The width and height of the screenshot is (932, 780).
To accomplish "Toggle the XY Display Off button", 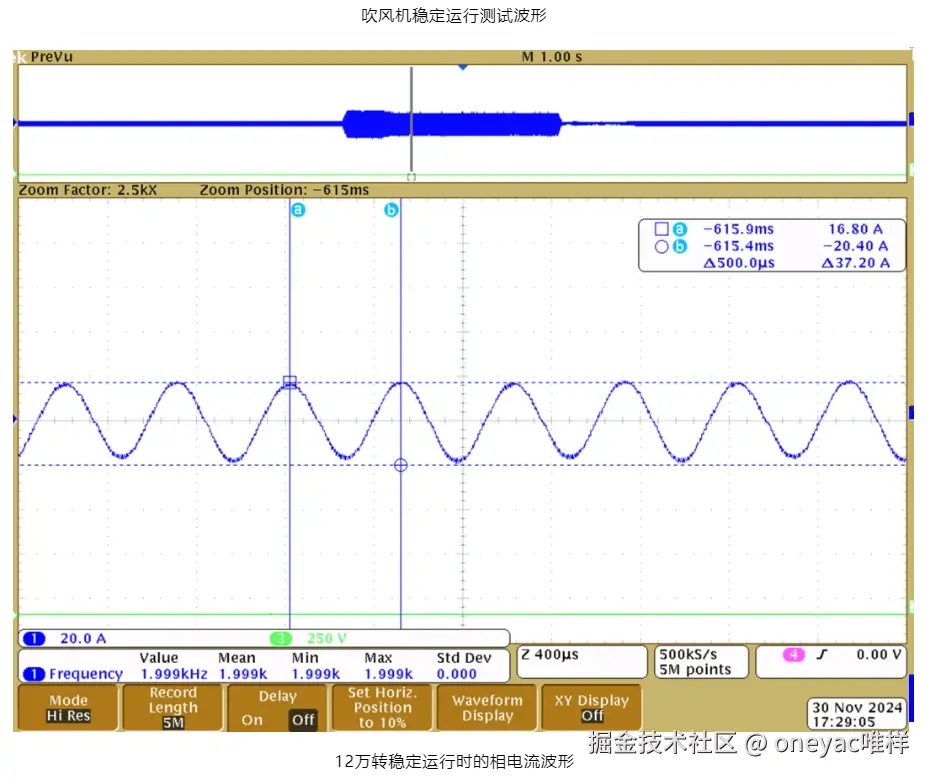I will 591,707.
